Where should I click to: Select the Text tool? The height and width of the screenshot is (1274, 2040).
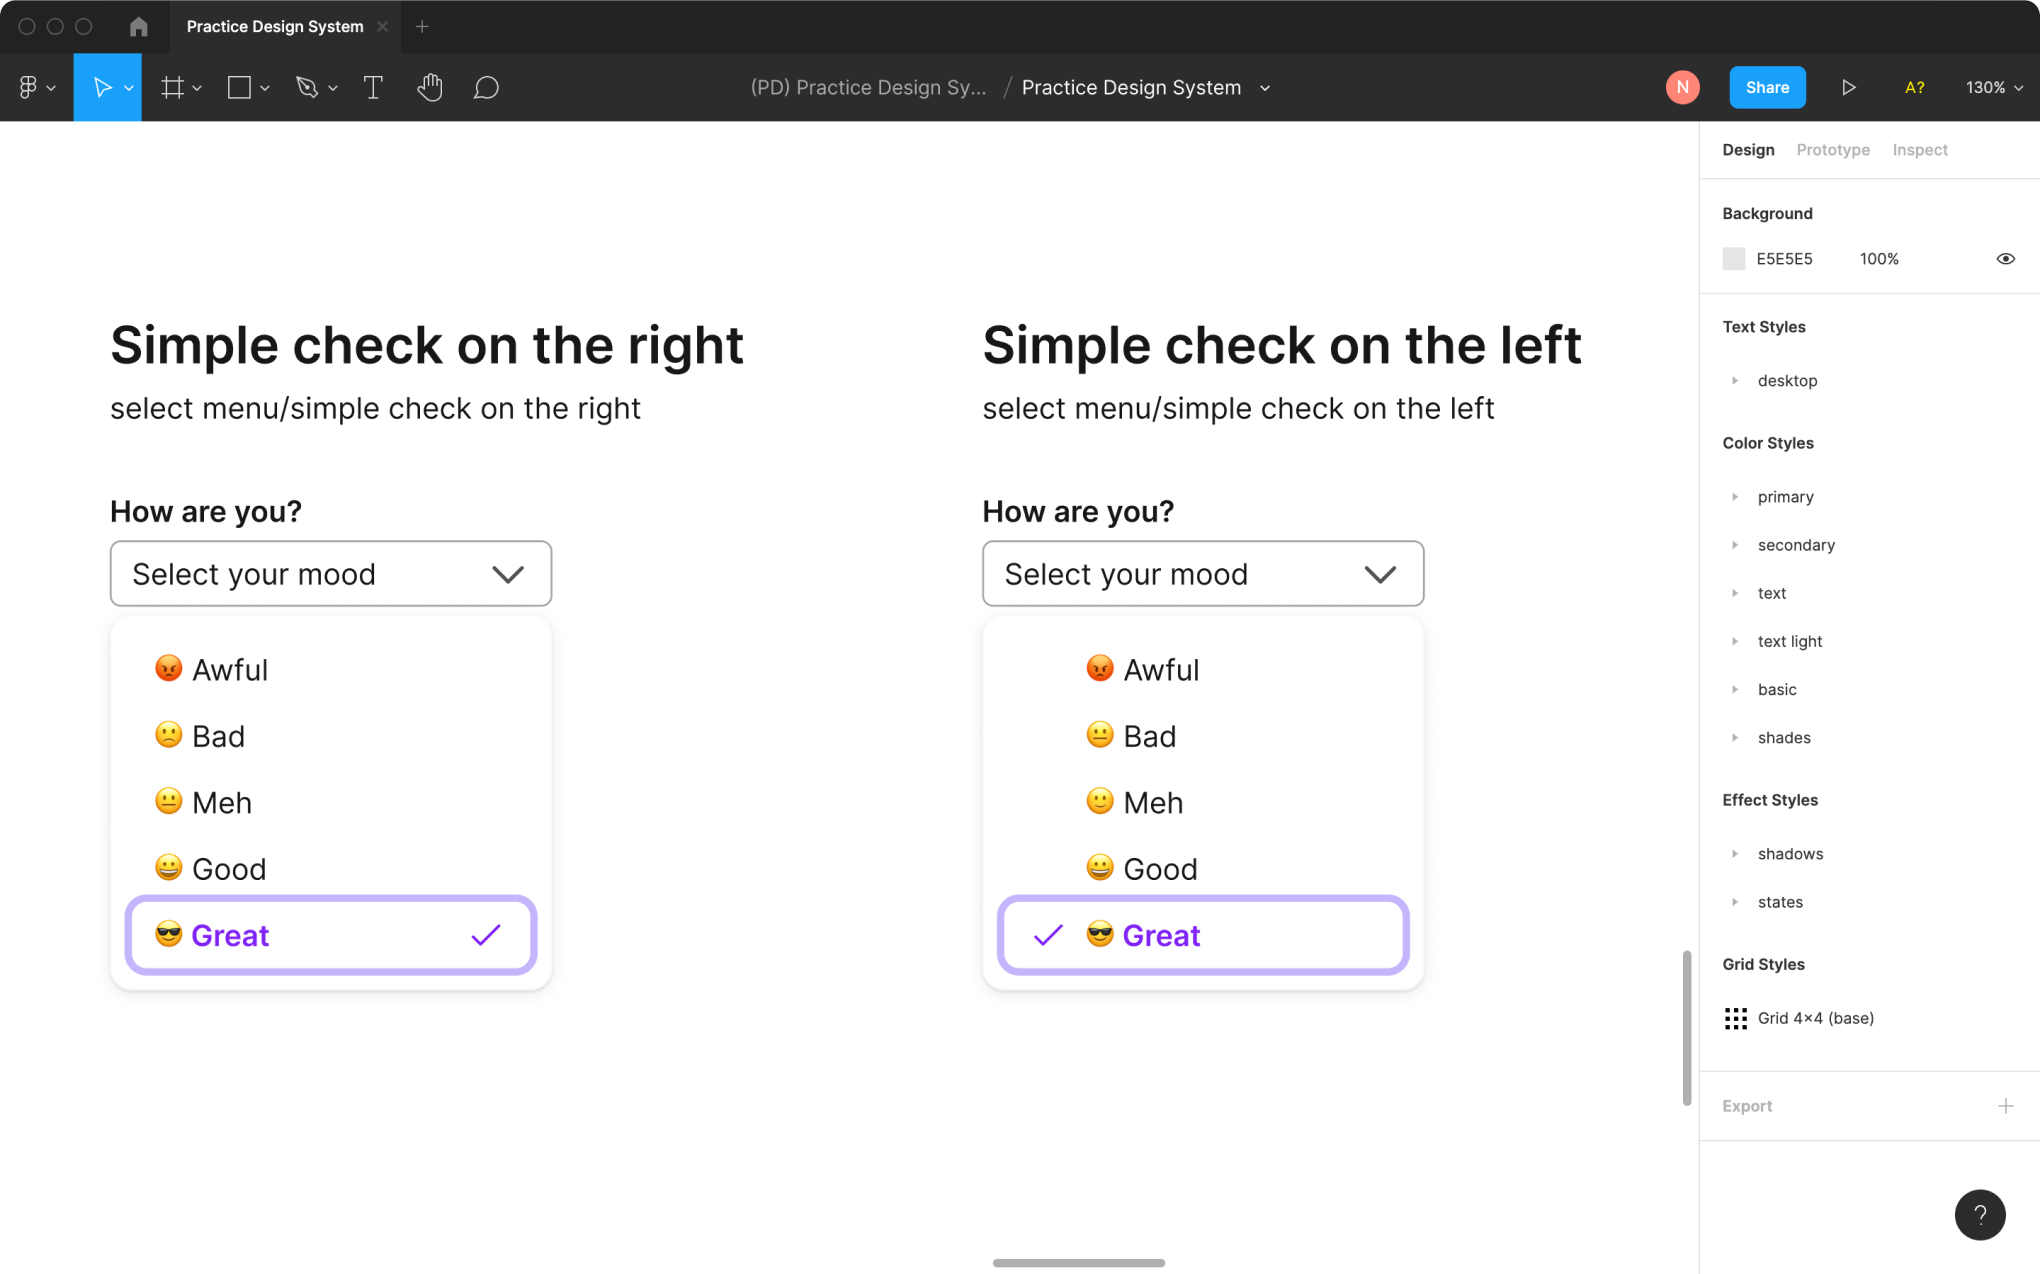click(x=373, y=87)
